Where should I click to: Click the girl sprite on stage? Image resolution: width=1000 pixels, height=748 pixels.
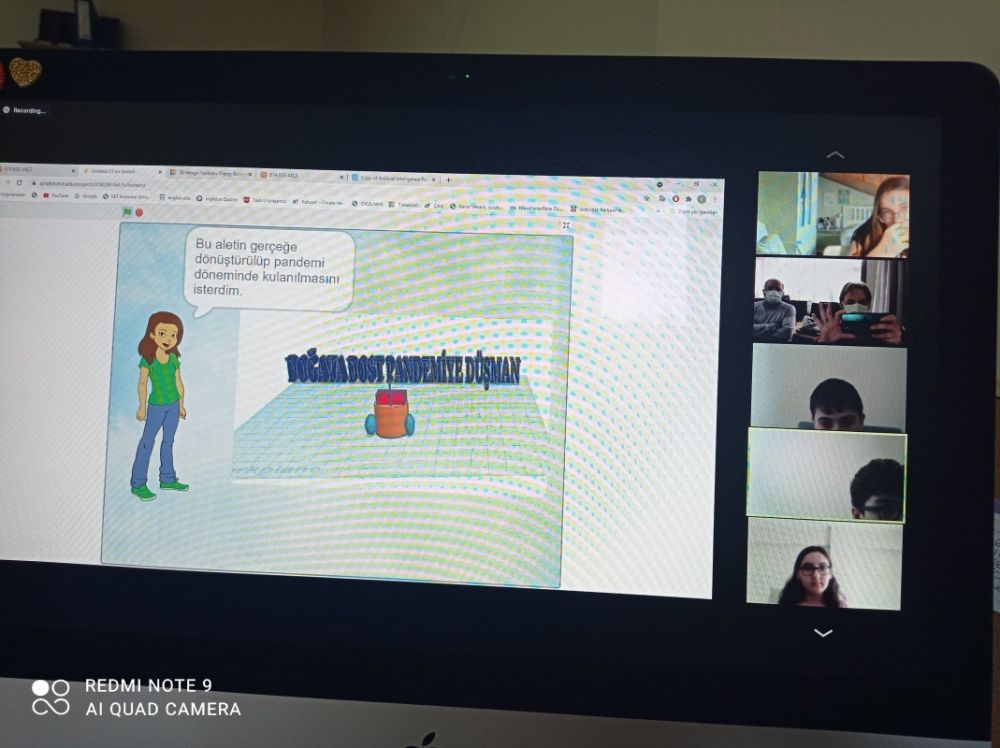click(x=159, y=406)
